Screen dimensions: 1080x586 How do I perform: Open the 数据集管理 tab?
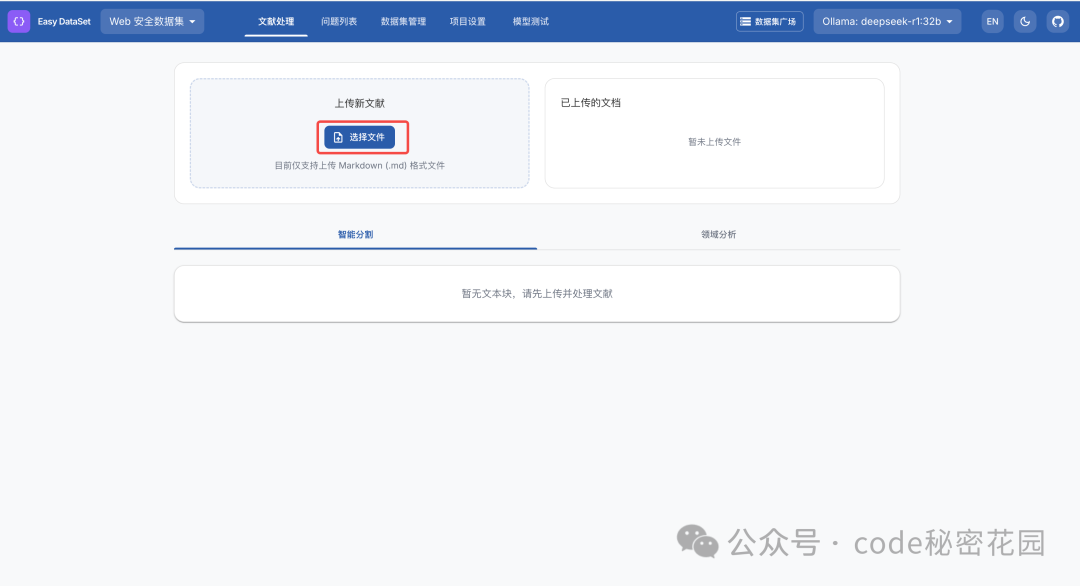tap(404, 21)
